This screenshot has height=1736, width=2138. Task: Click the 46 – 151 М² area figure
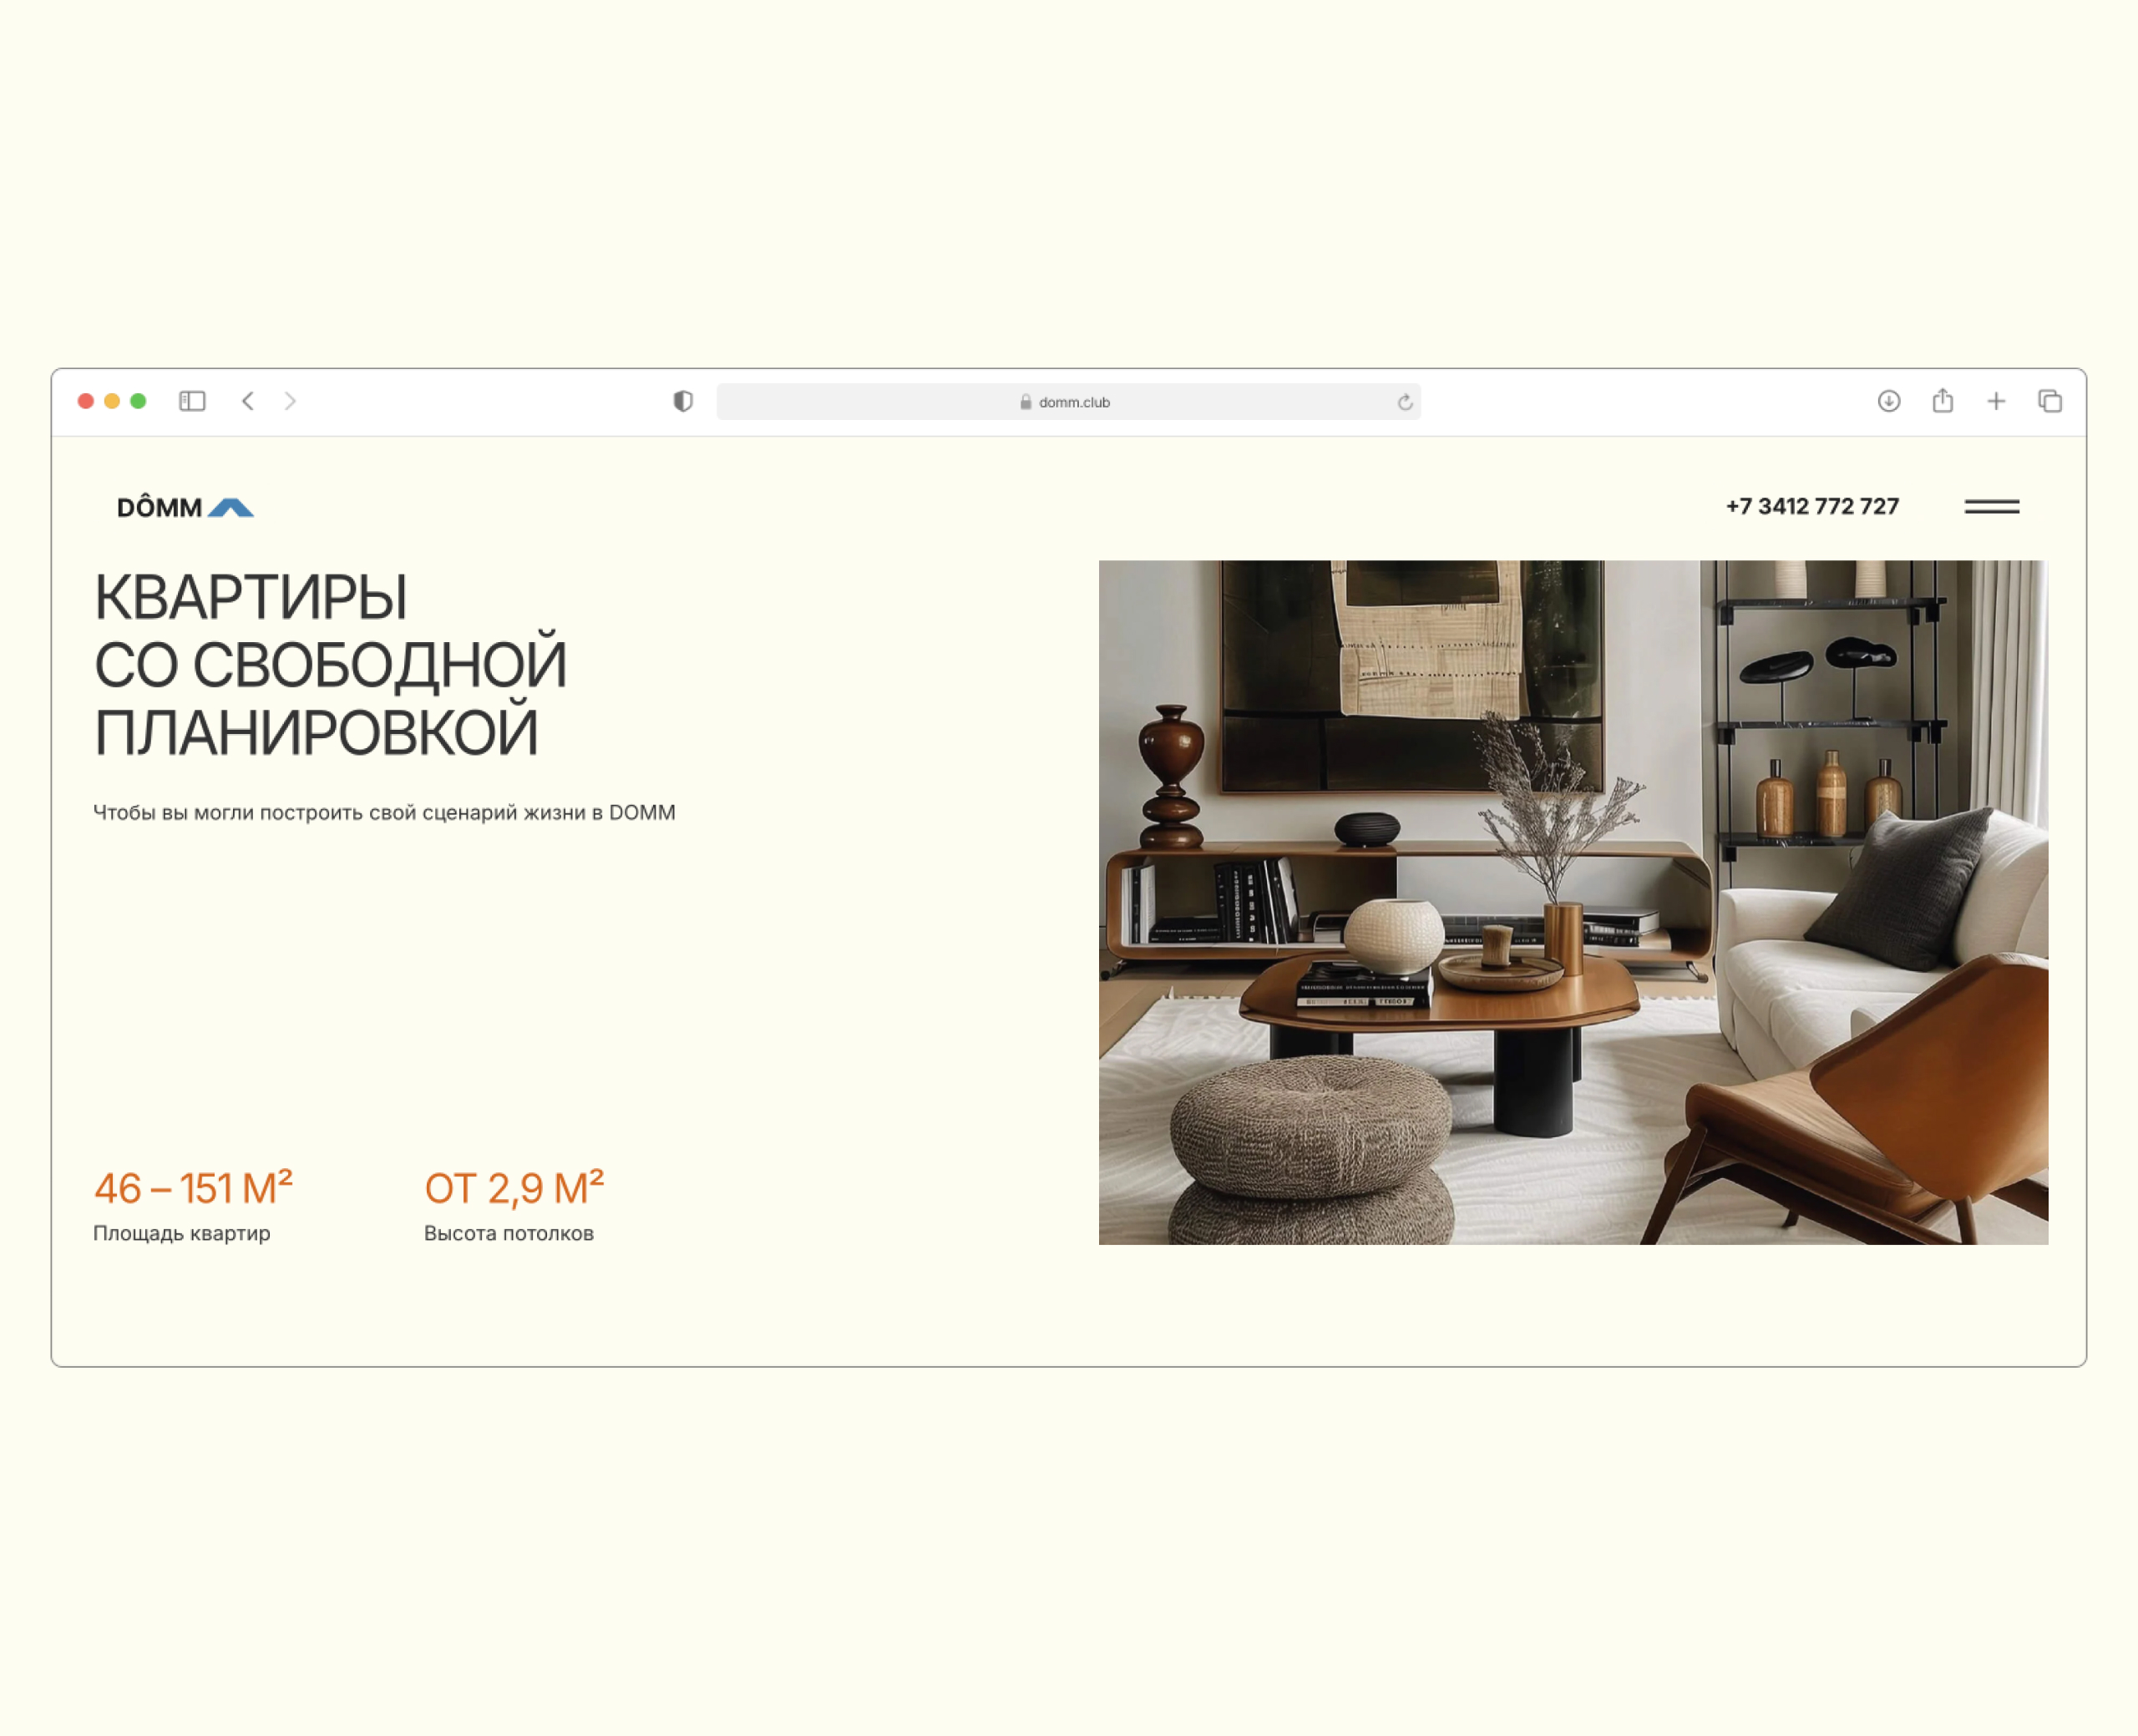click(x=193, y=1188)
